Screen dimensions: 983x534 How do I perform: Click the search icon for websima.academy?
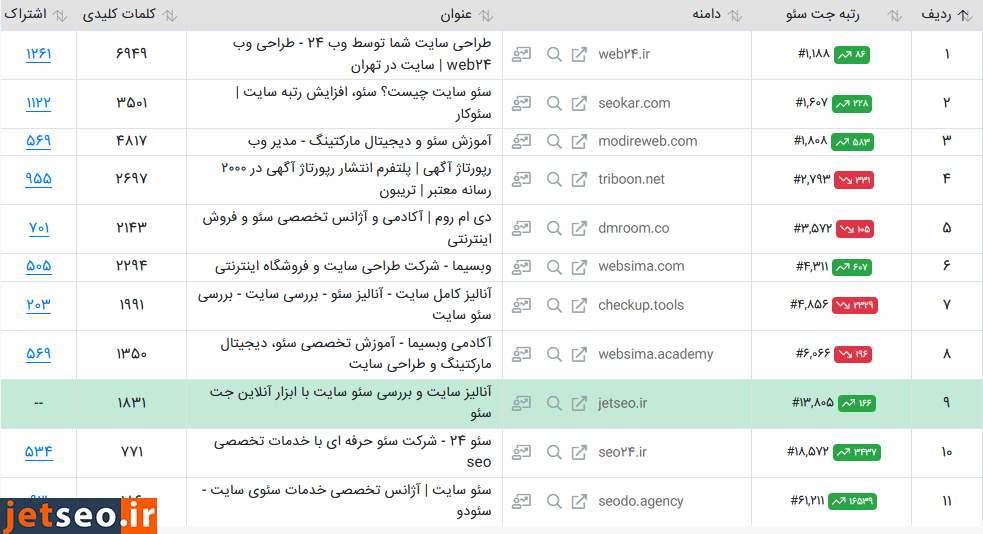554,353
